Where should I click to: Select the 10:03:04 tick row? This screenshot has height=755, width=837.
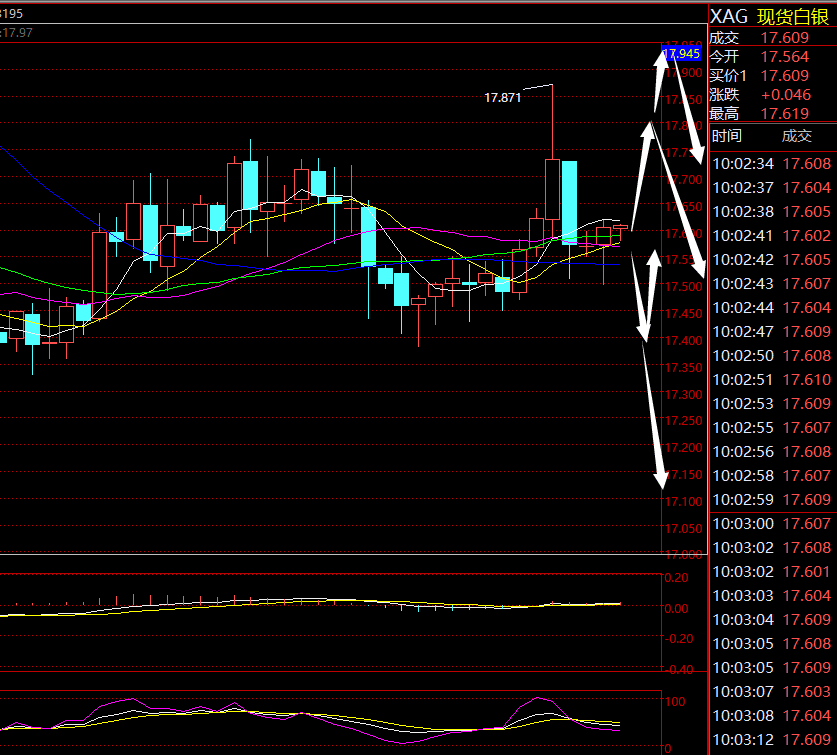772,620
